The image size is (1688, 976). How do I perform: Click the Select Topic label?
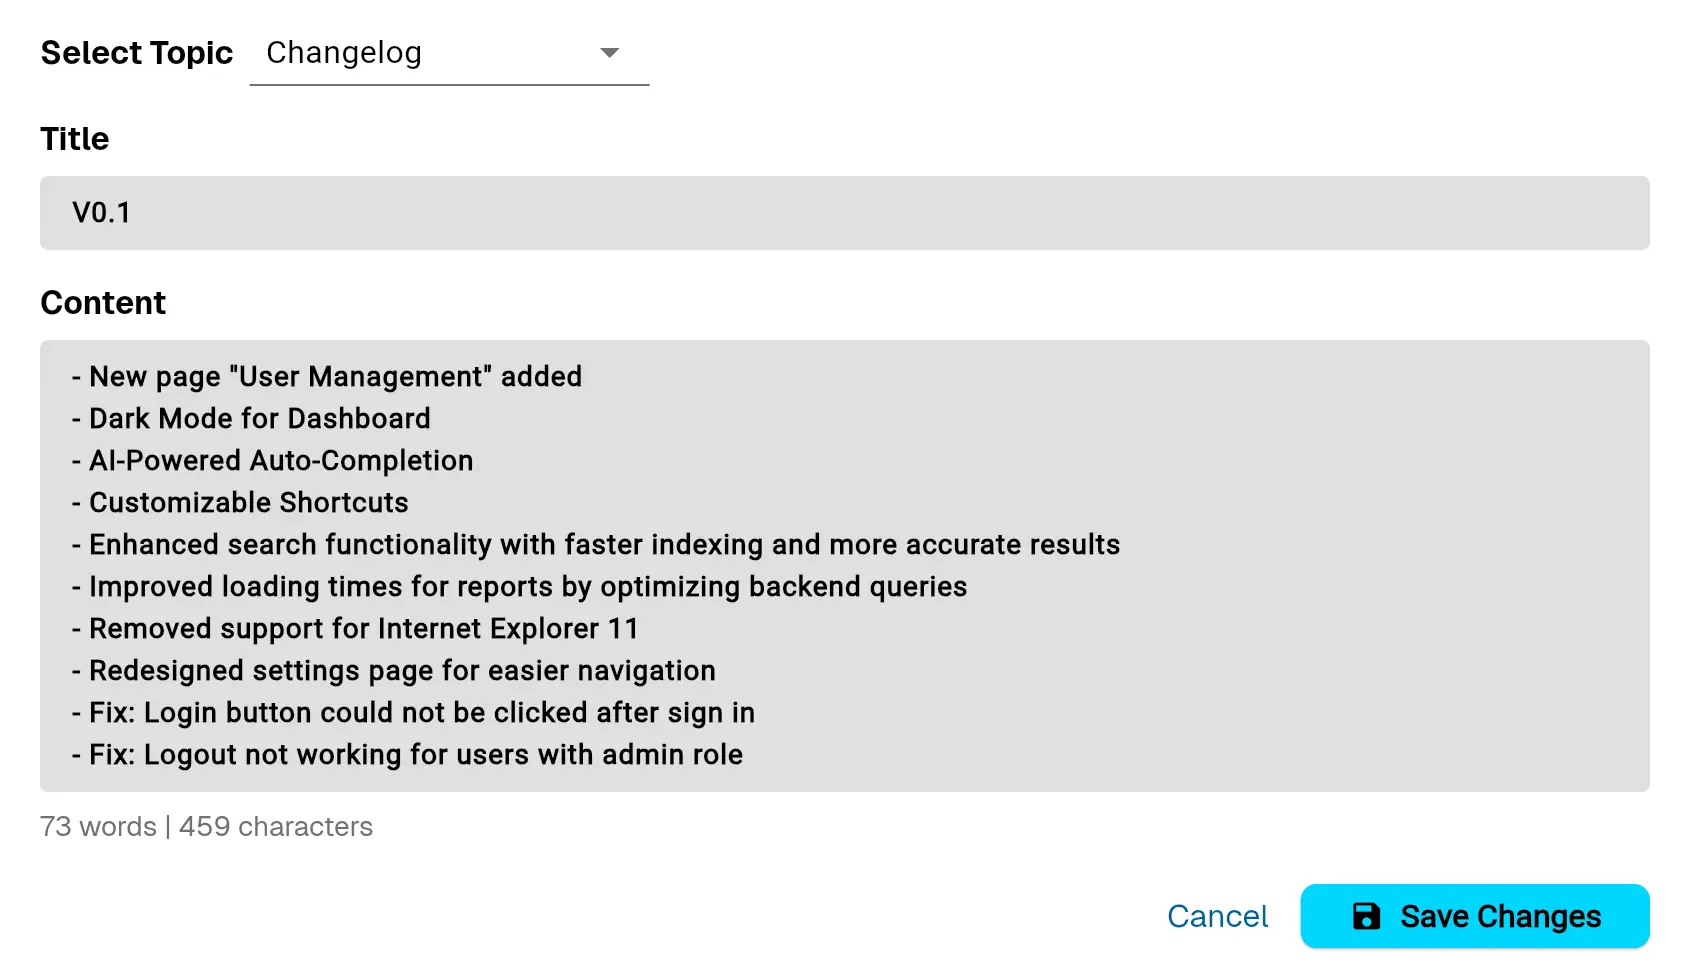(x=137, y=52)
